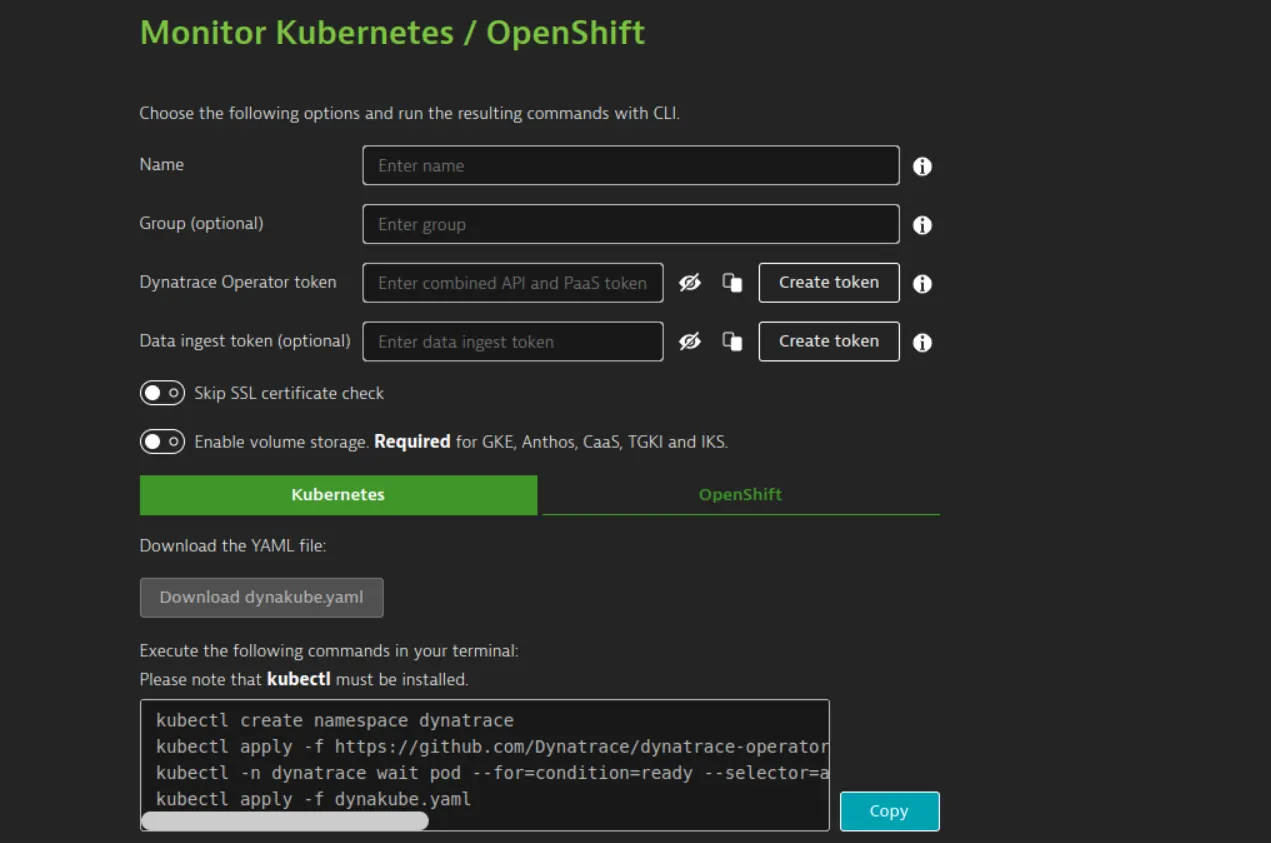Copy the data ingest token to clipboard

(x=732, y=342)
